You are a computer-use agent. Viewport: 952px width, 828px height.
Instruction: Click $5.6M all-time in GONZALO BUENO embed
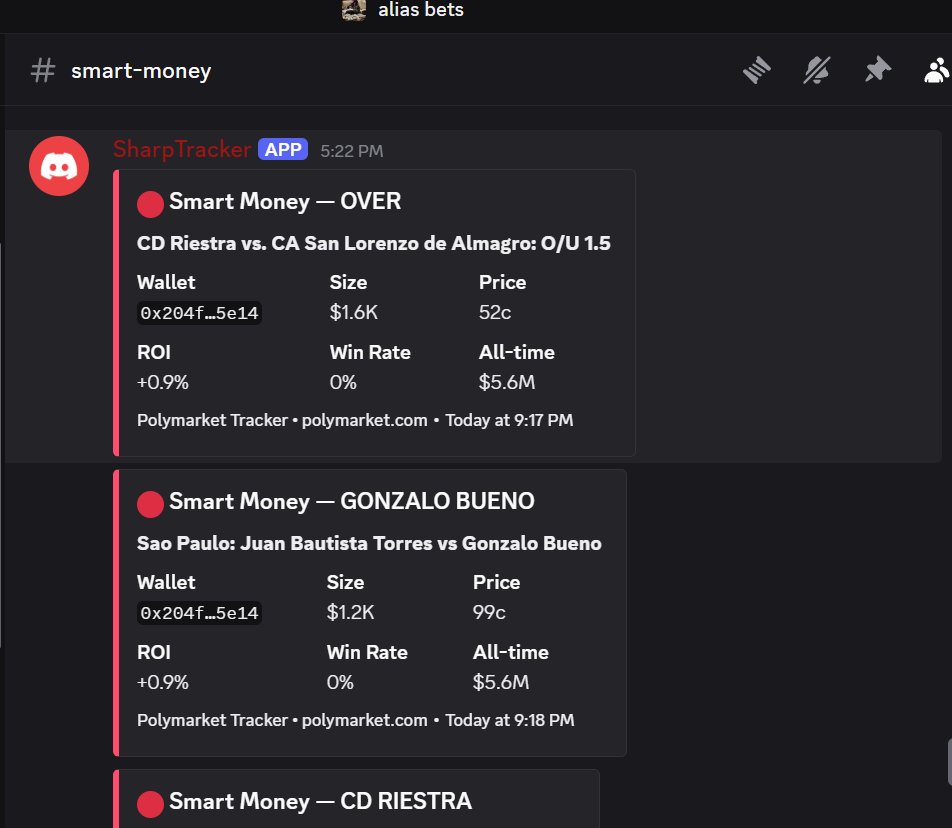click(501, 682)
